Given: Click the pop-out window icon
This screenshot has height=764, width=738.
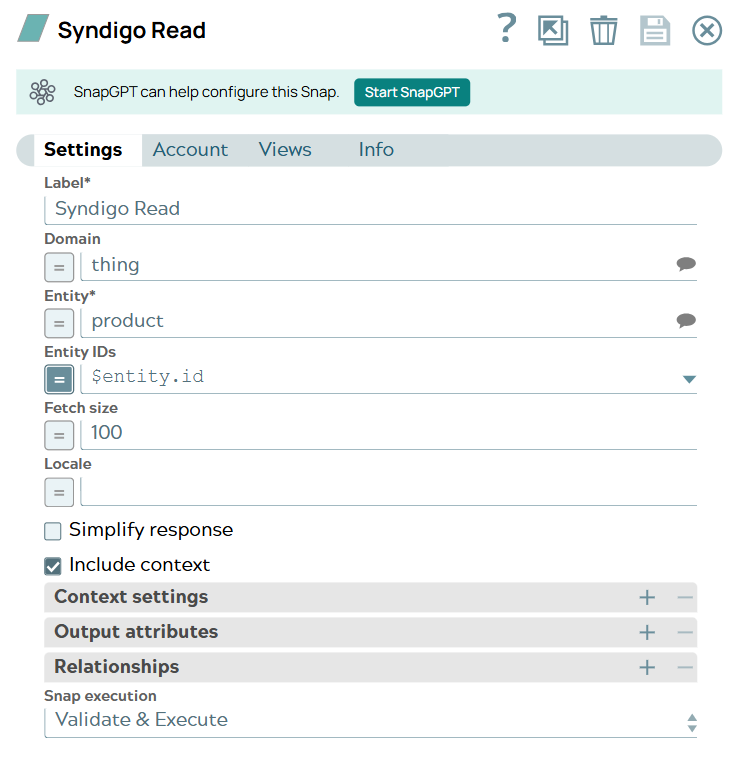Looking at the screenshot, I should (x=552, y=30).
